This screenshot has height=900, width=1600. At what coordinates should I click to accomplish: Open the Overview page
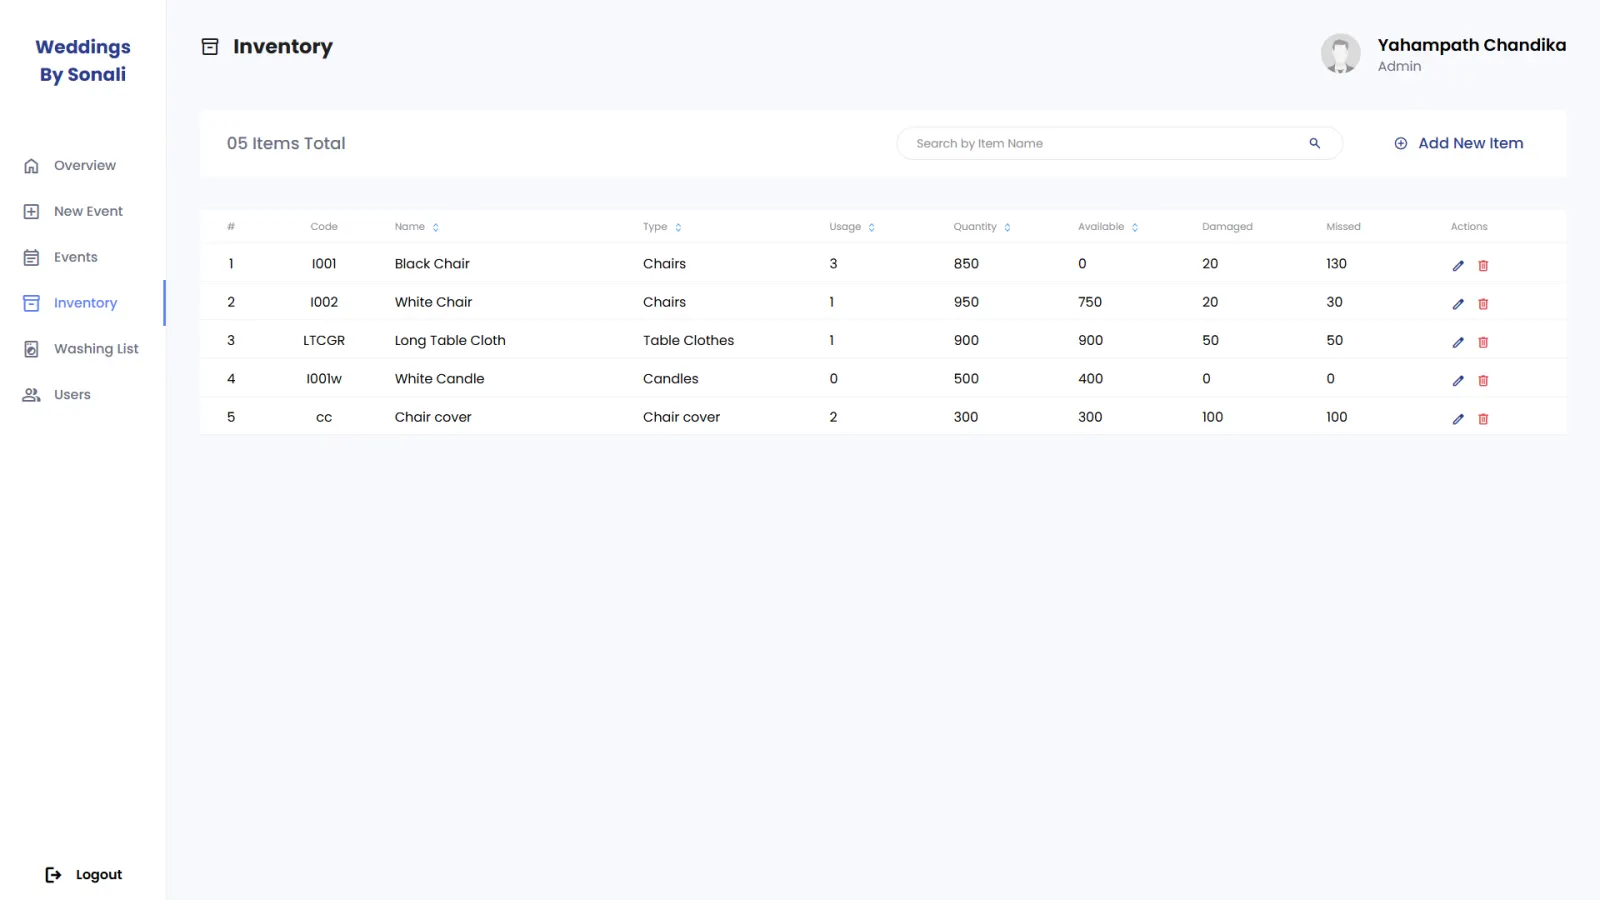84,166
